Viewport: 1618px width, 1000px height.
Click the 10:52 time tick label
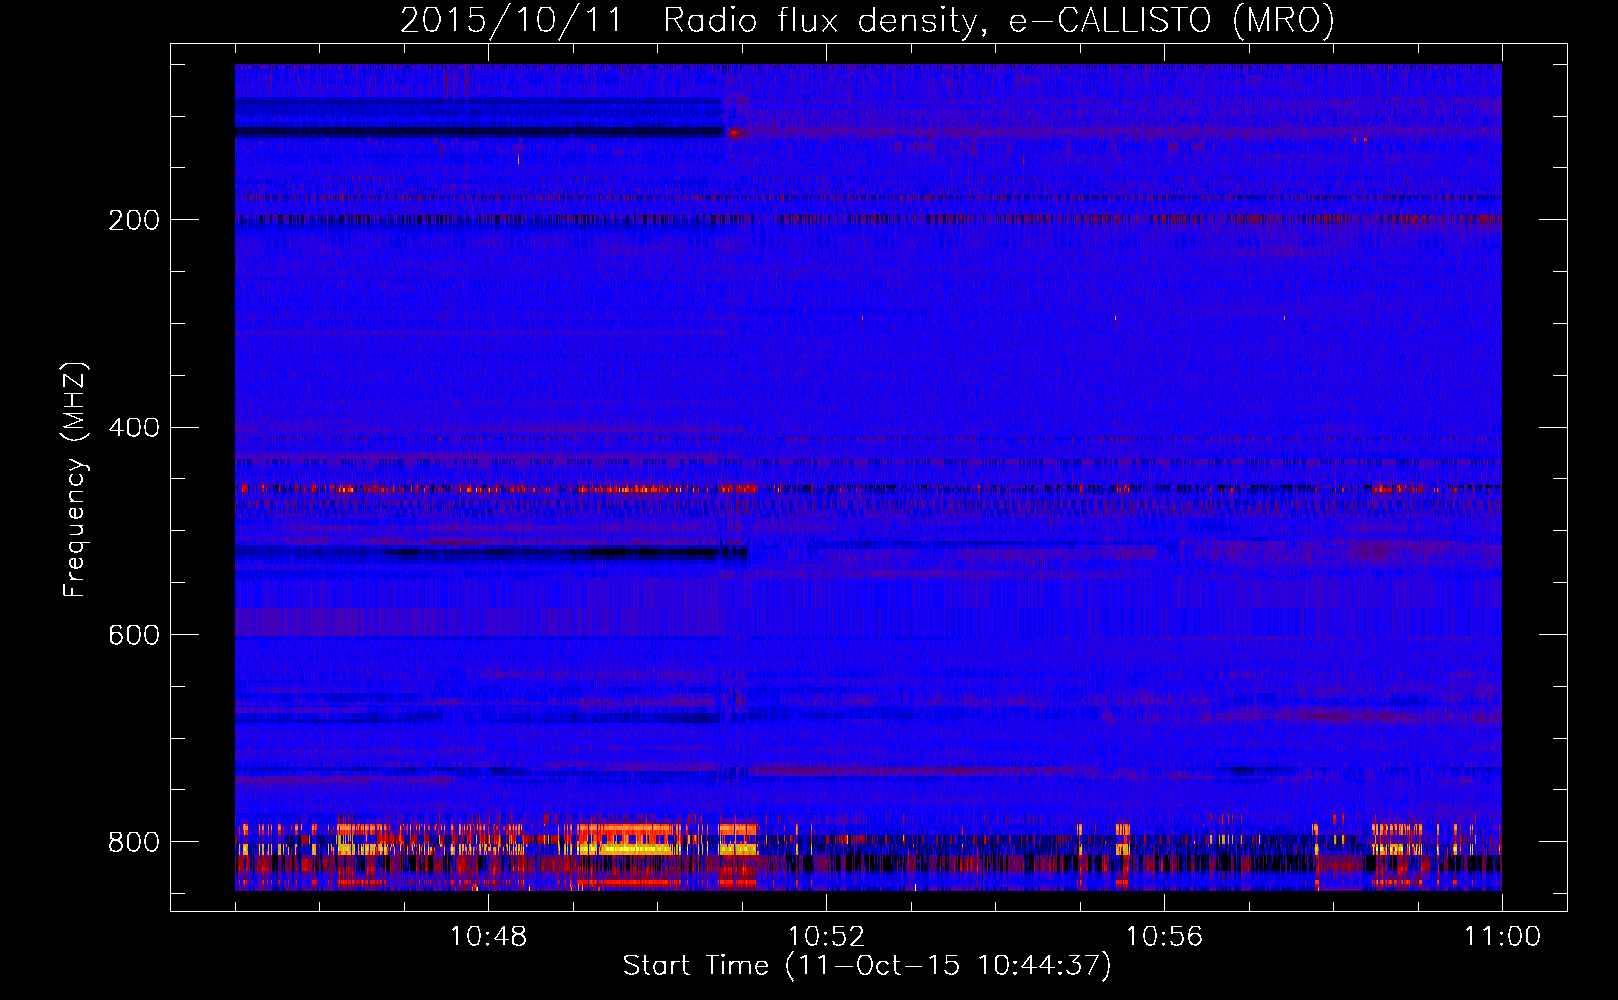point(826,937)
